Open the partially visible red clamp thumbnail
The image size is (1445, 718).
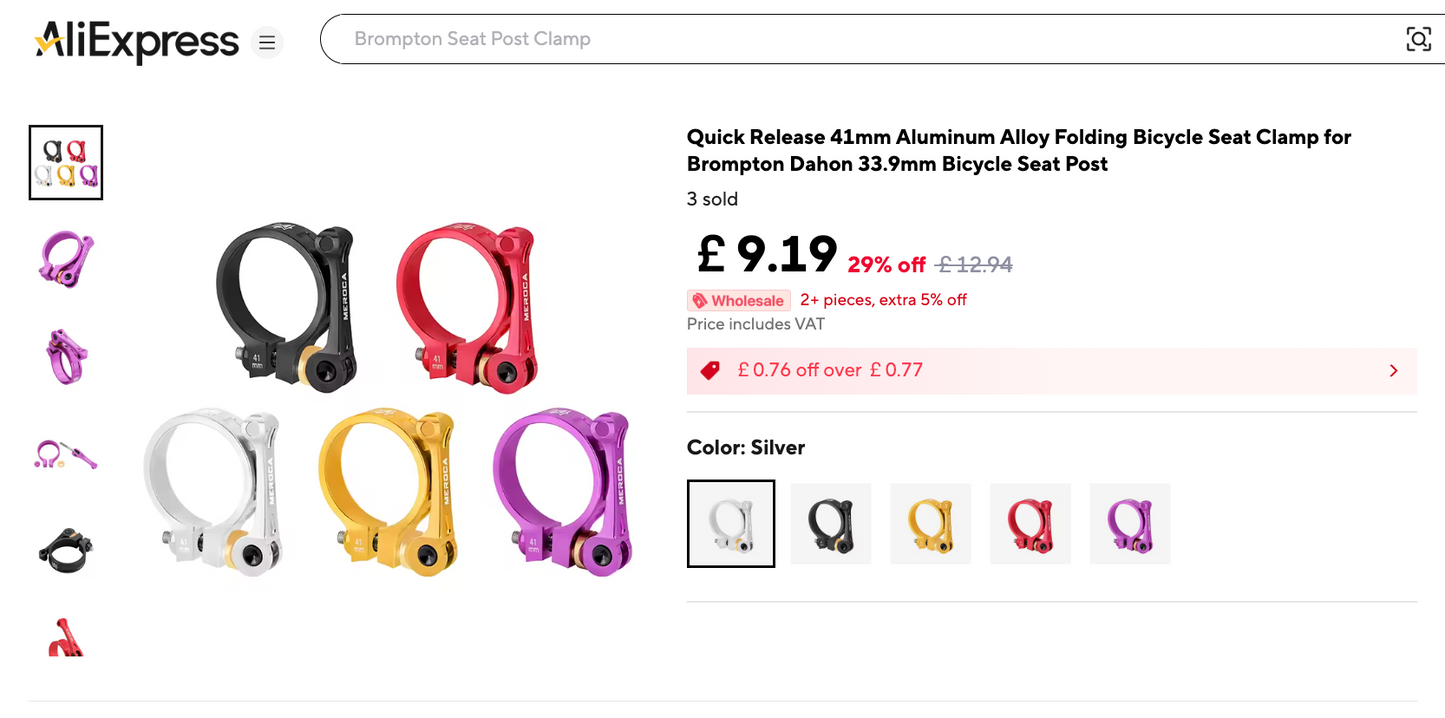coord(66,635)
